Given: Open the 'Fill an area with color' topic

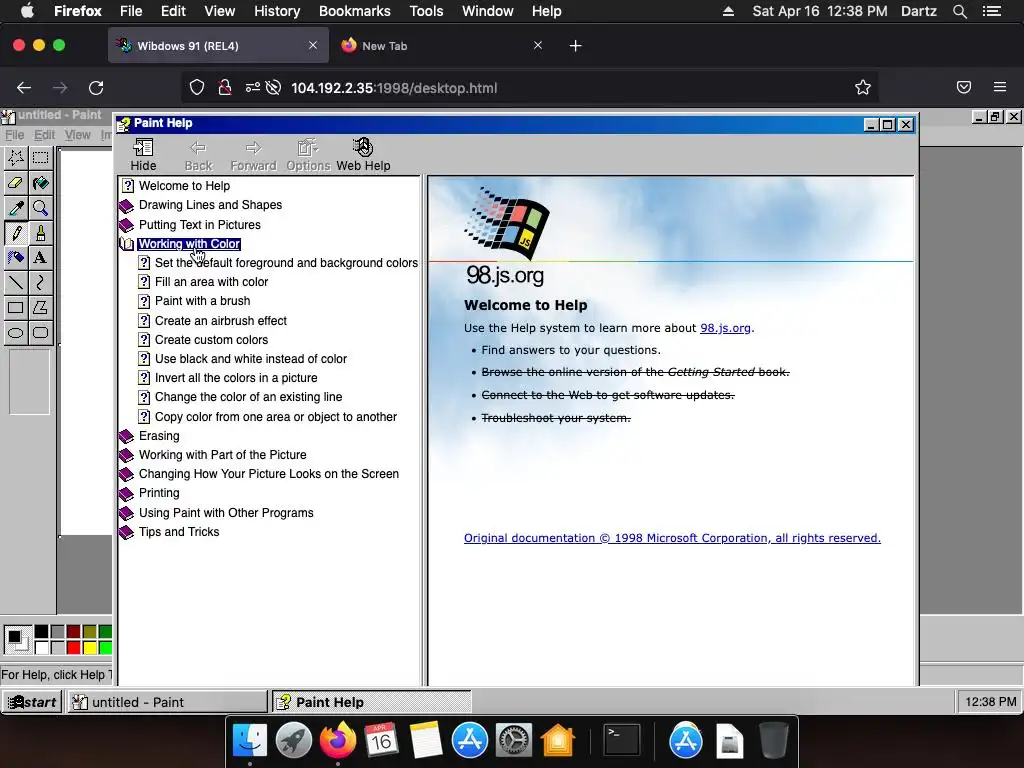Looking at the screenshot, I should point(211,281).
